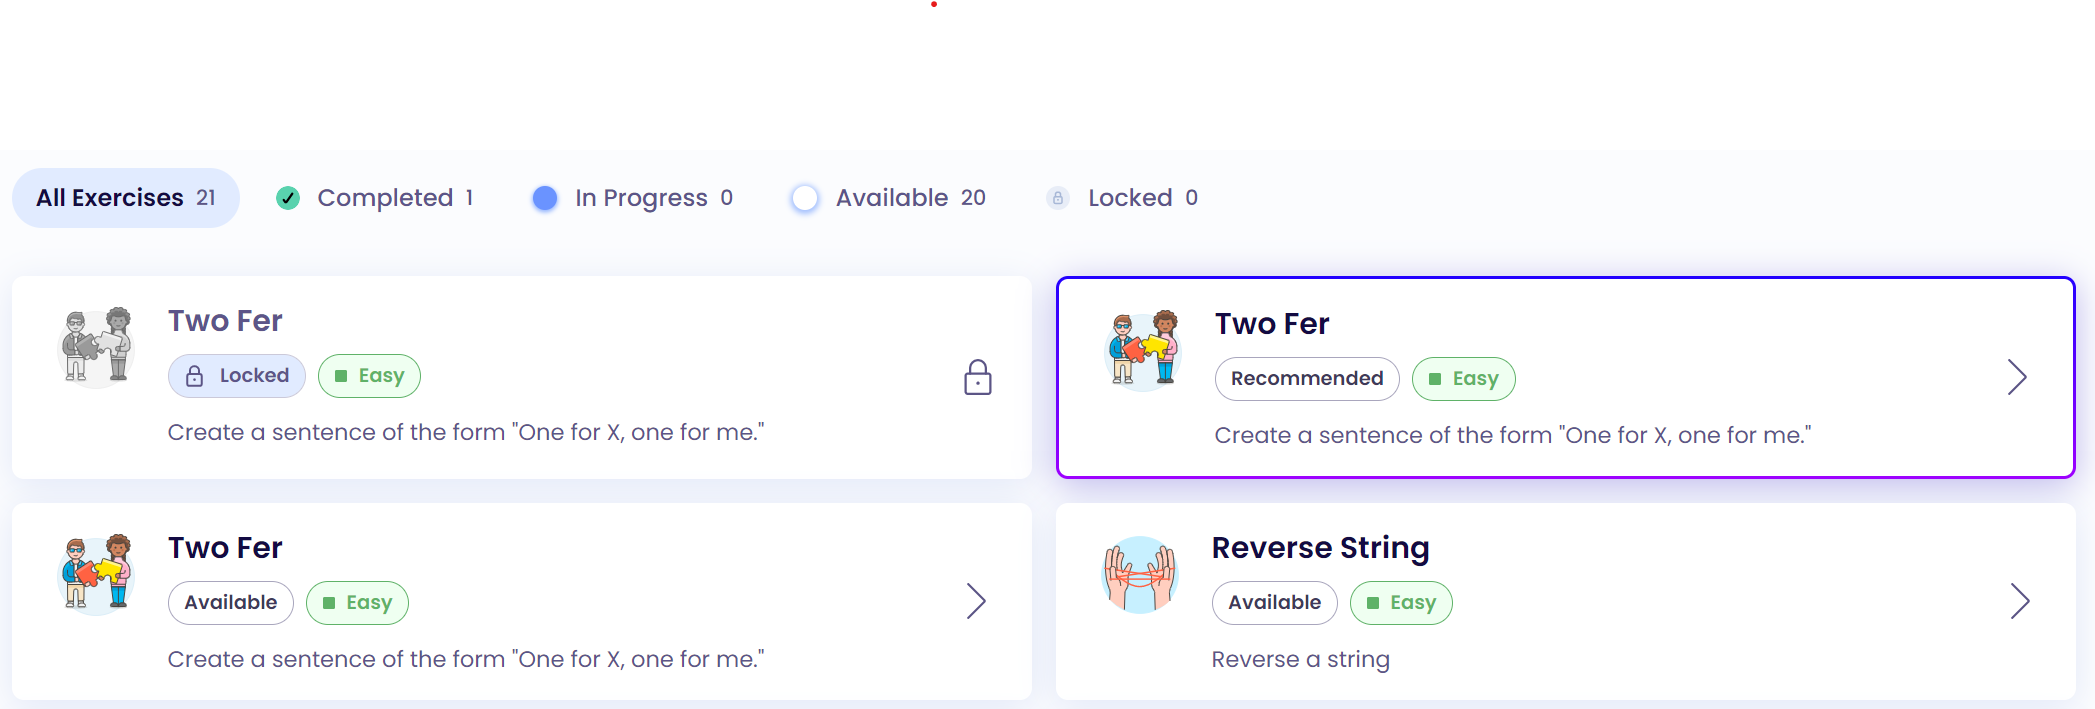Click the lock icon on the locked Two Fer card
The width and height of the screenshot is (2095, 709).
[978, 378]
